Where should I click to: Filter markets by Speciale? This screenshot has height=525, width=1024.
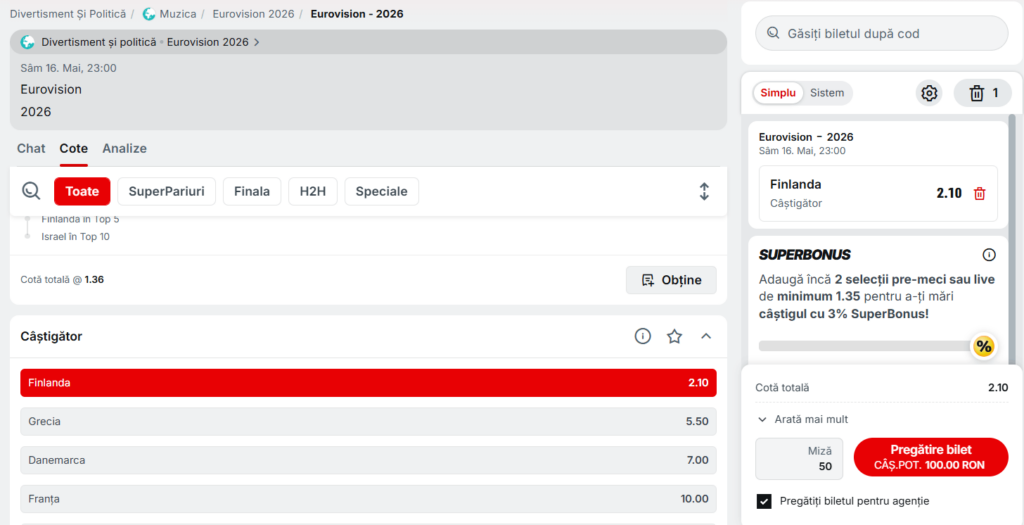point(381,191)
